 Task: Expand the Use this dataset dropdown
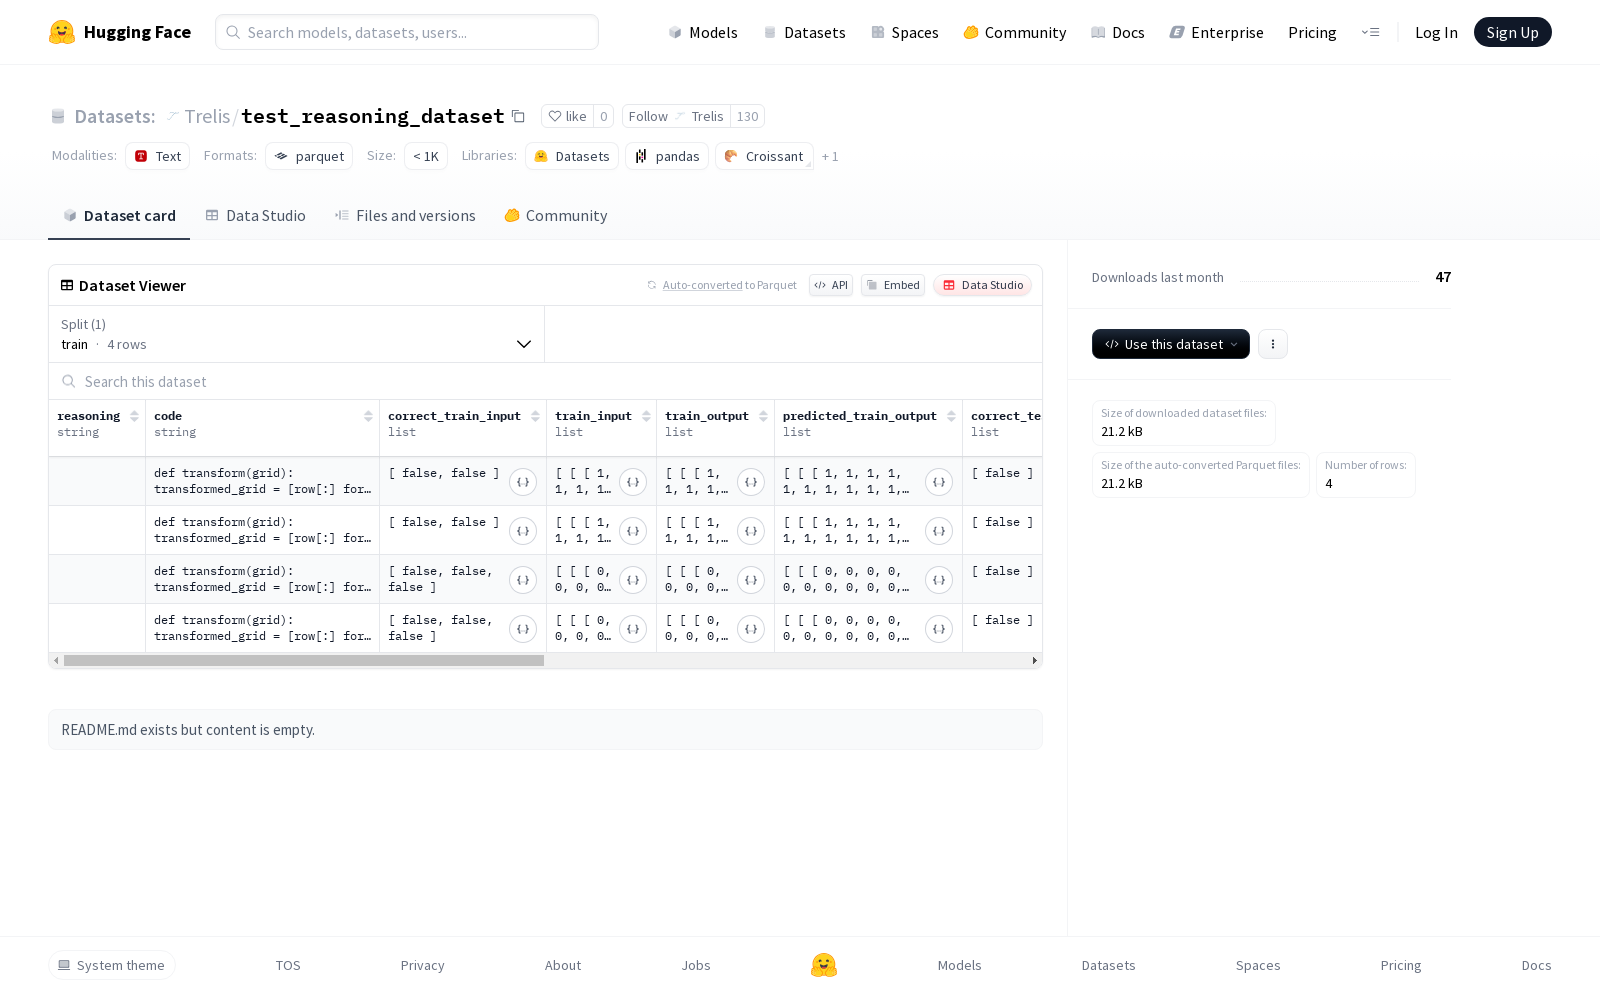pos(1171,344)
